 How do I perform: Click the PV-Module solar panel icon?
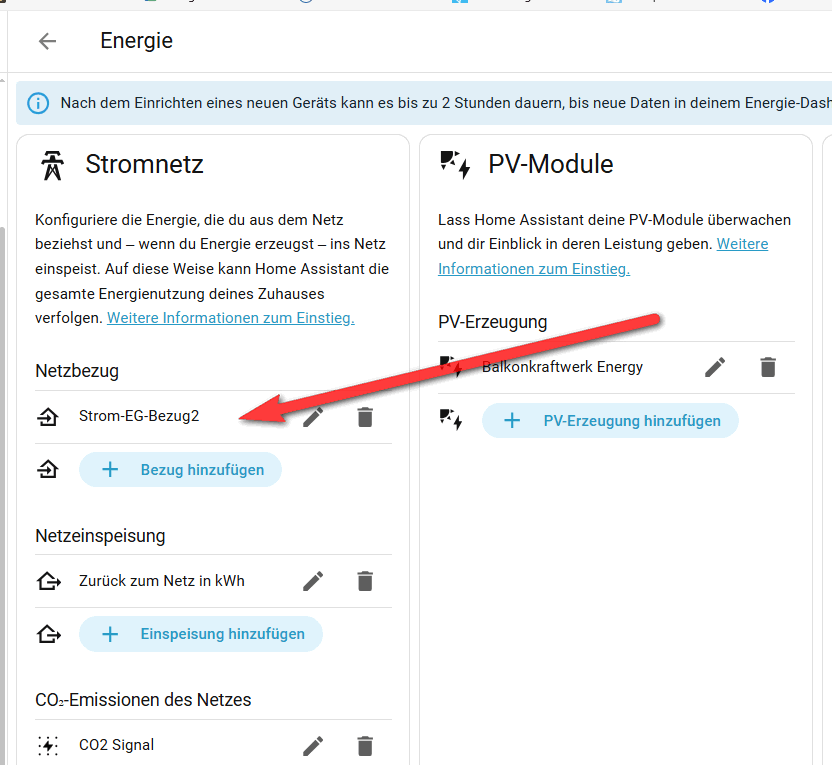[455, 165]
